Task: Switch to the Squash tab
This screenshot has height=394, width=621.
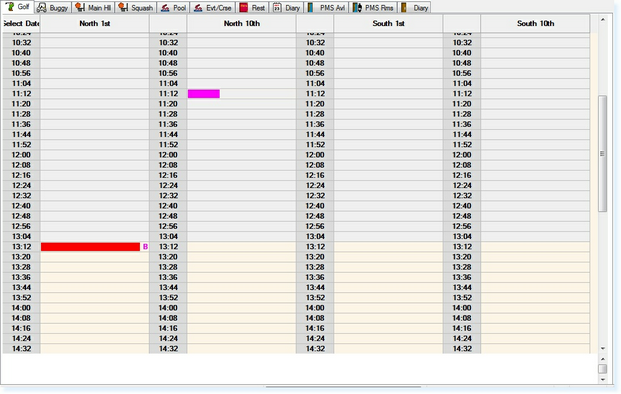Action: click(136, 8)
